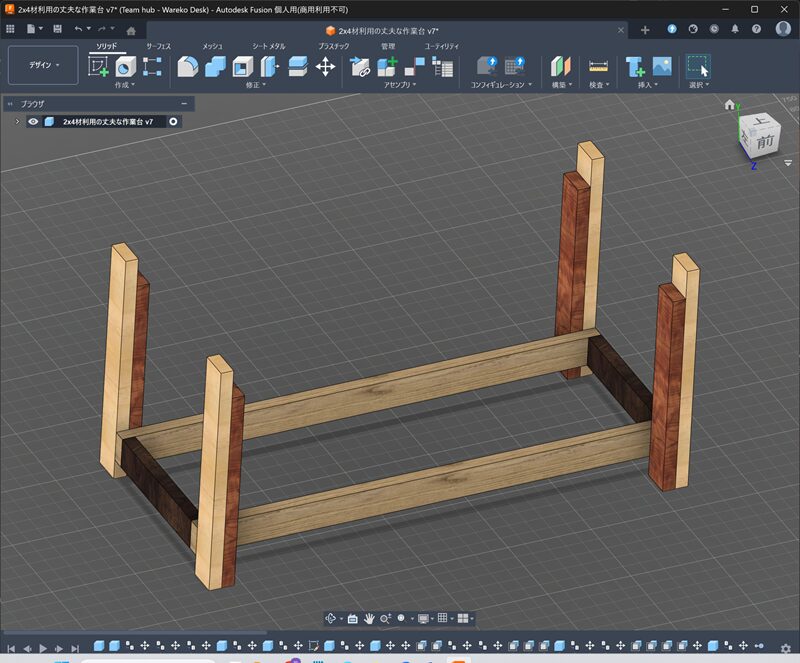The image size is (800, 663).
Task: Click the Create Sketch tool icon
Action: click(x=98, y=67)
